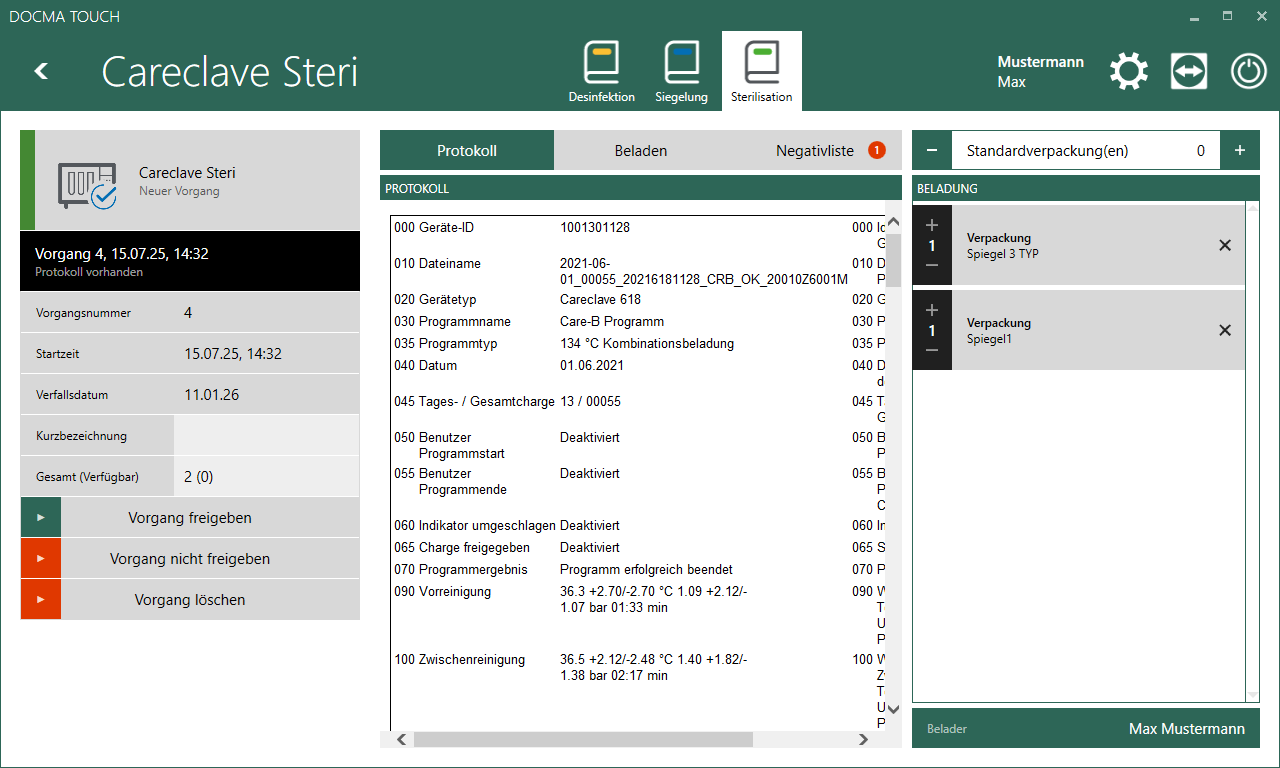This screenshot has height=768, width=1280.
Task: Switch to the Beladen tab
Action: click(640, 151)
